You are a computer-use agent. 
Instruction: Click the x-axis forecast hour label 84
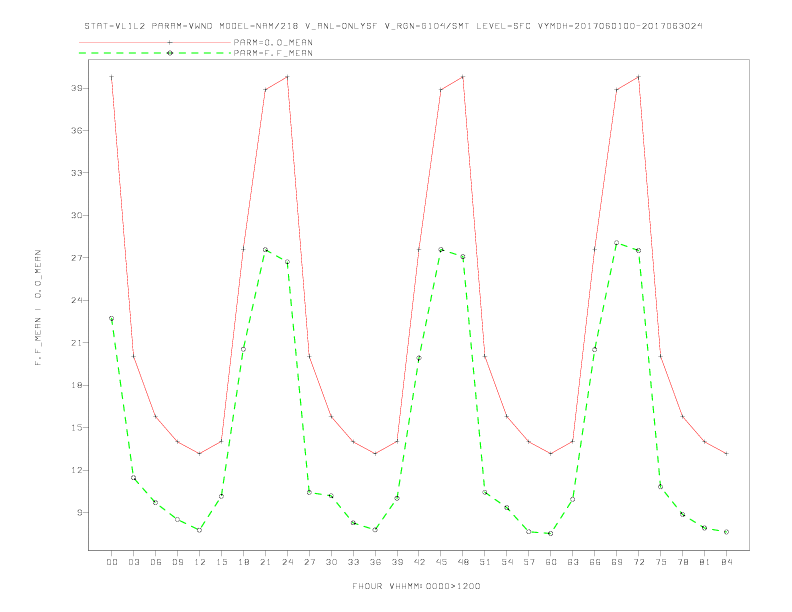coord(726,562)
